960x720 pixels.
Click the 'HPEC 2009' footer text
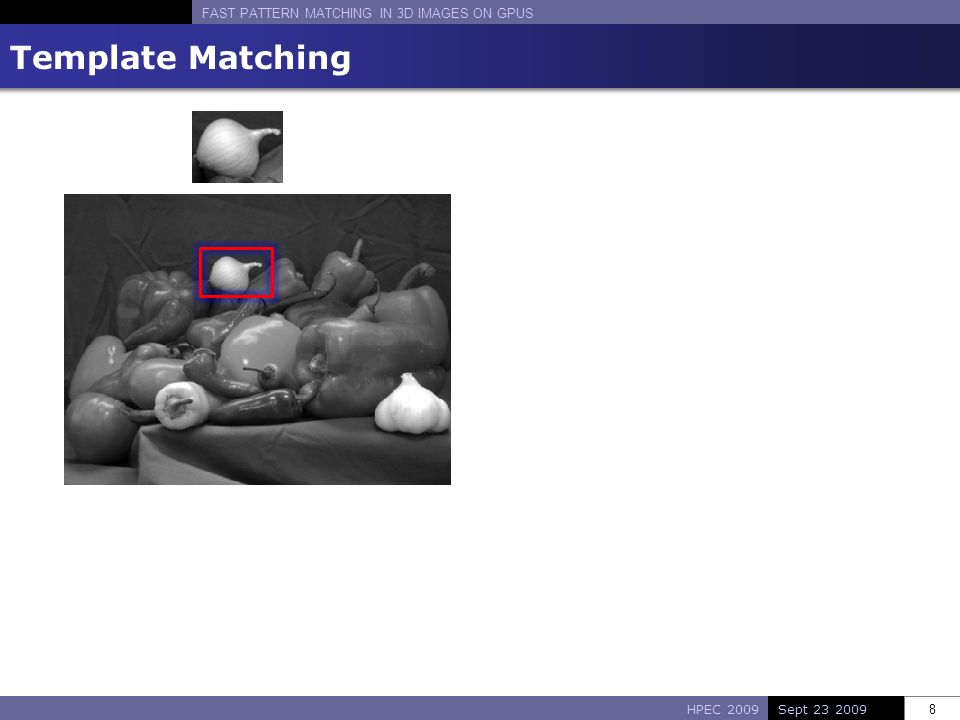click(722, 709)
